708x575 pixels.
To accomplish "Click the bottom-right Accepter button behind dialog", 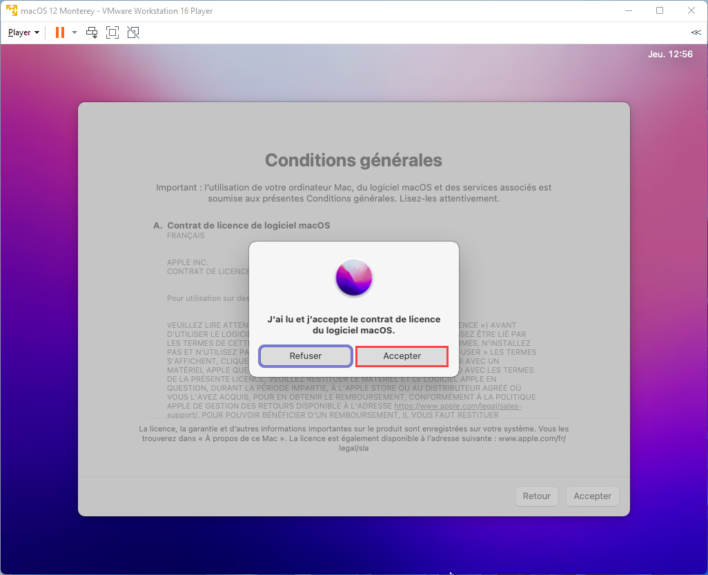I will (x=592, y=496).
